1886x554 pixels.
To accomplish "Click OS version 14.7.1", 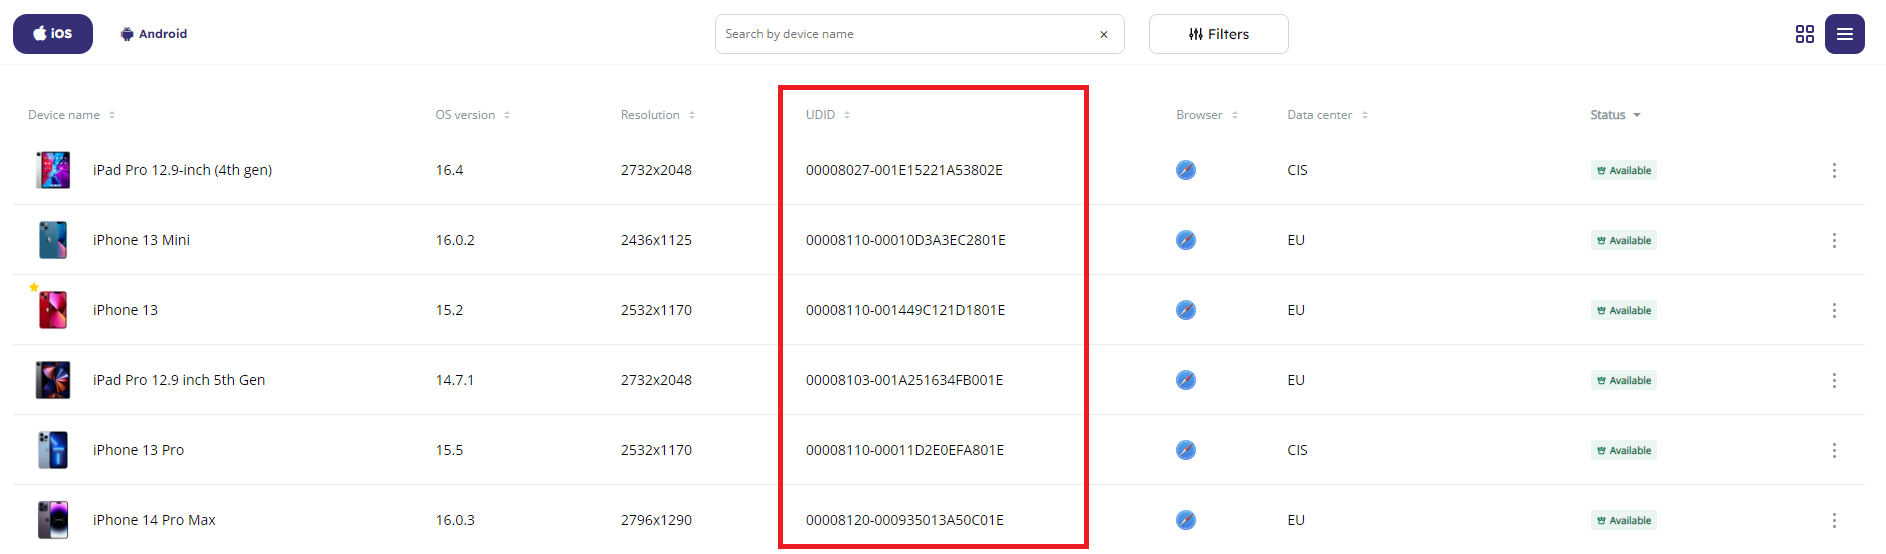I will [x=455, y=380].
